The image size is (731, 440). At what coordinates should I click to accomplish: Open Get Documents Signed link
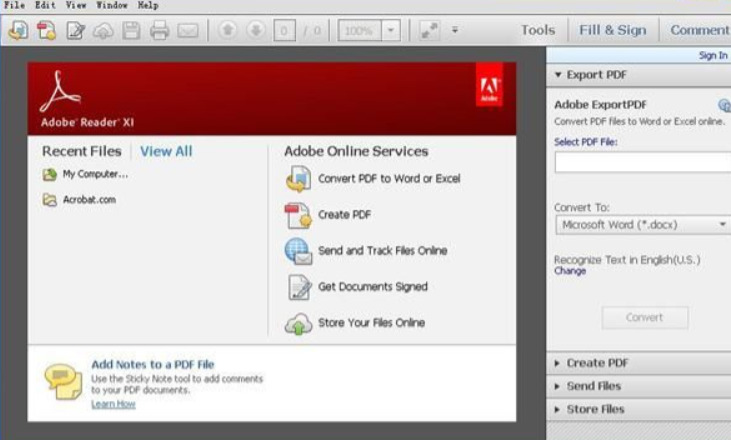[x=373, y=287]
